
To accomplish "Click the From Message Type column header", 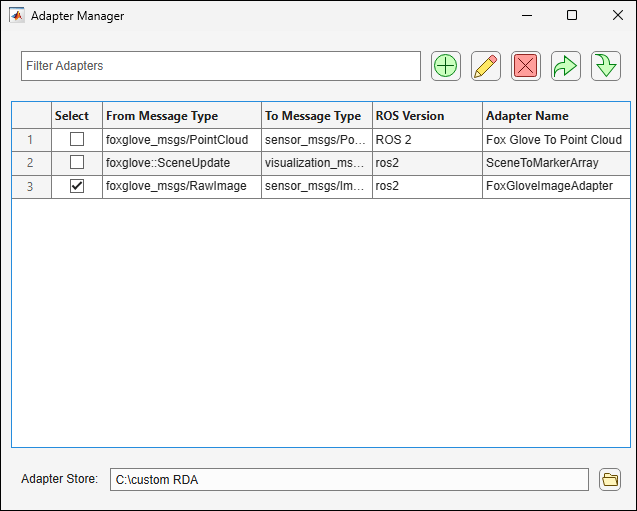I will [x=182, y=115].
